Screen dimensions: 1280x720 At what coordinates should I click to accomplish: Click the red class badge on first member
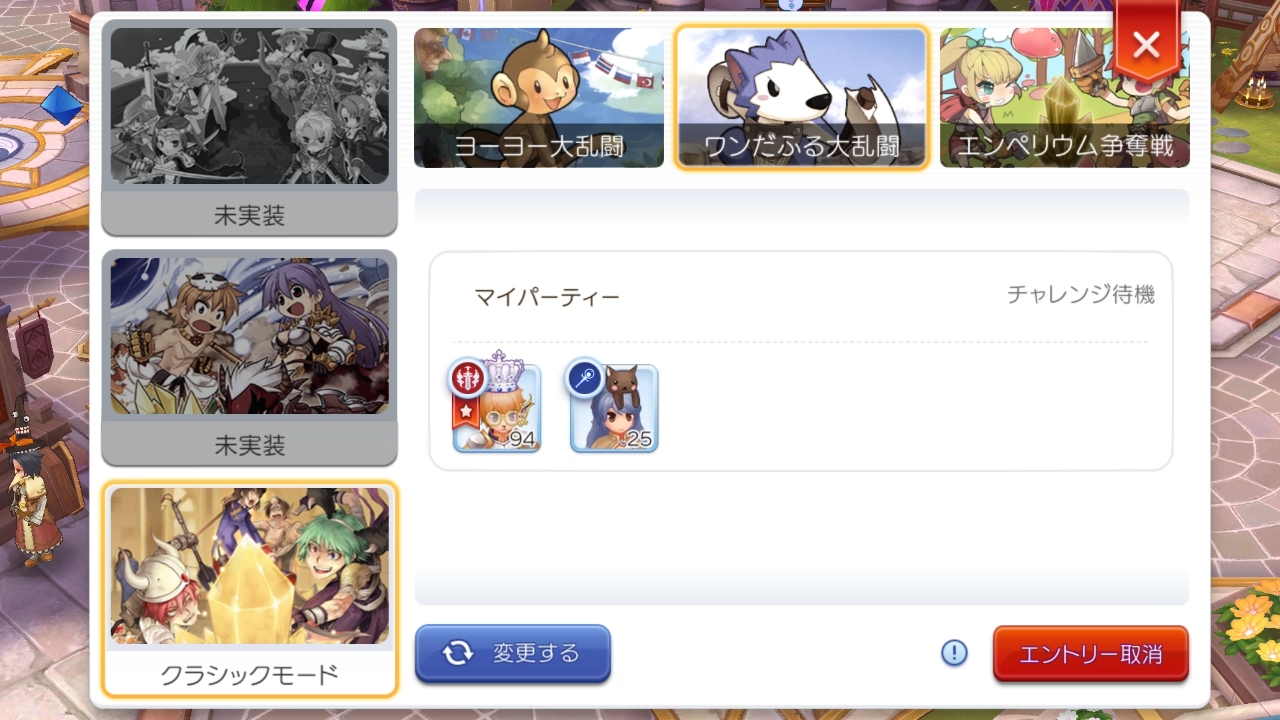coord(468,376)
